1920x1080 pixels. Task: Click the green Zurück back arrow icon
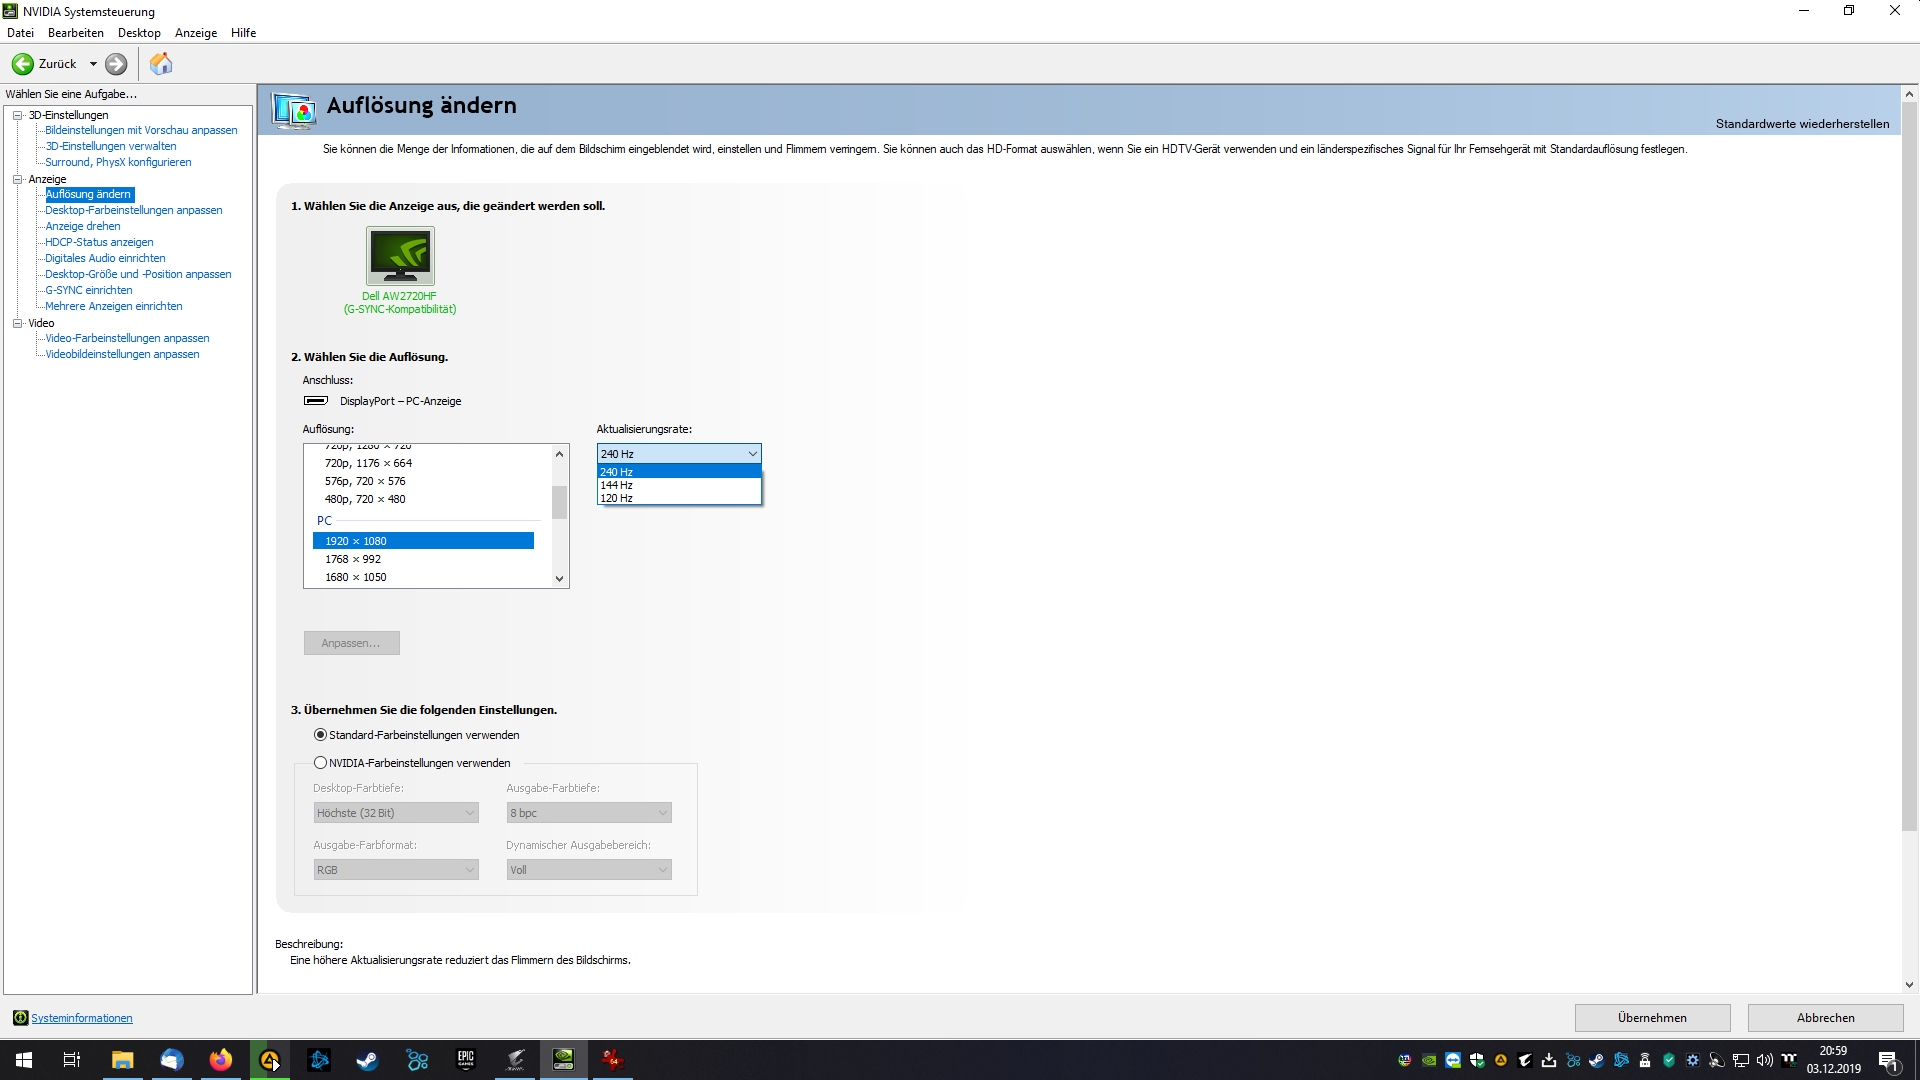pyautogui.click(x=22, y=64)
